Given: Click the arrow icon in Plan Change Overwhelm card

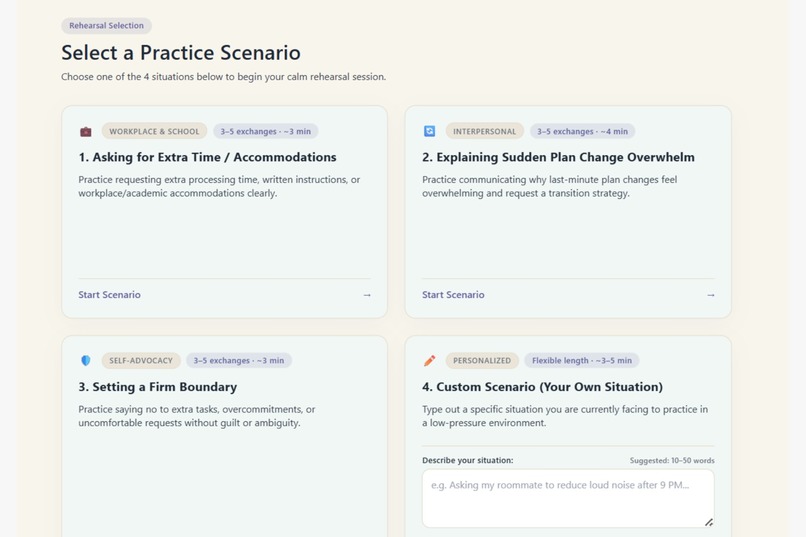Looking at the screenshot, I should pos(710,295).
